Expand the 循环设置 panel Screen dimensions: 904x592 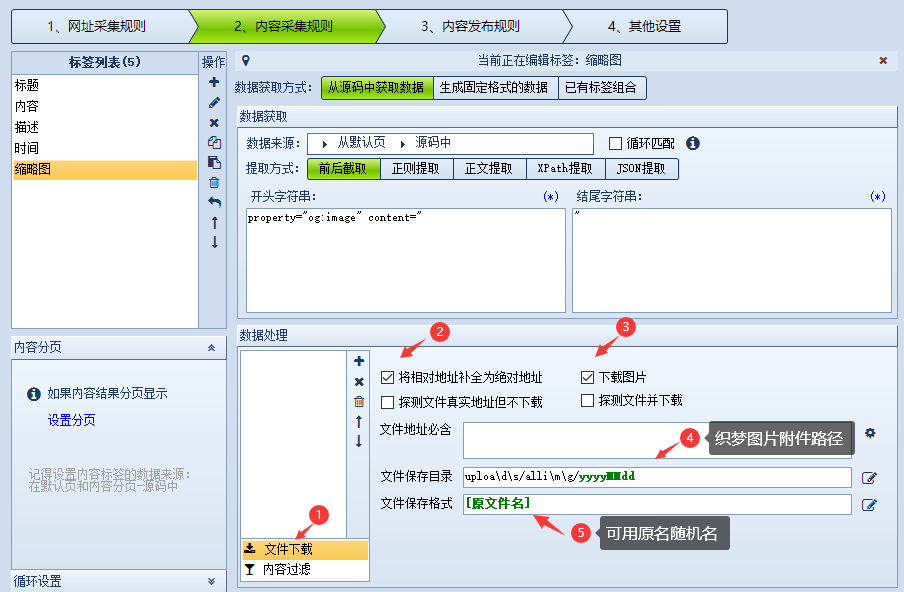211,581
